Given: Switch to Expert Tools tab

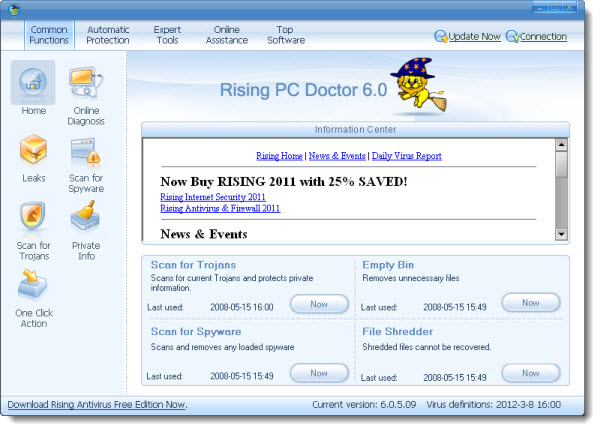Looking at the screenshot, I should pos(167,35).
